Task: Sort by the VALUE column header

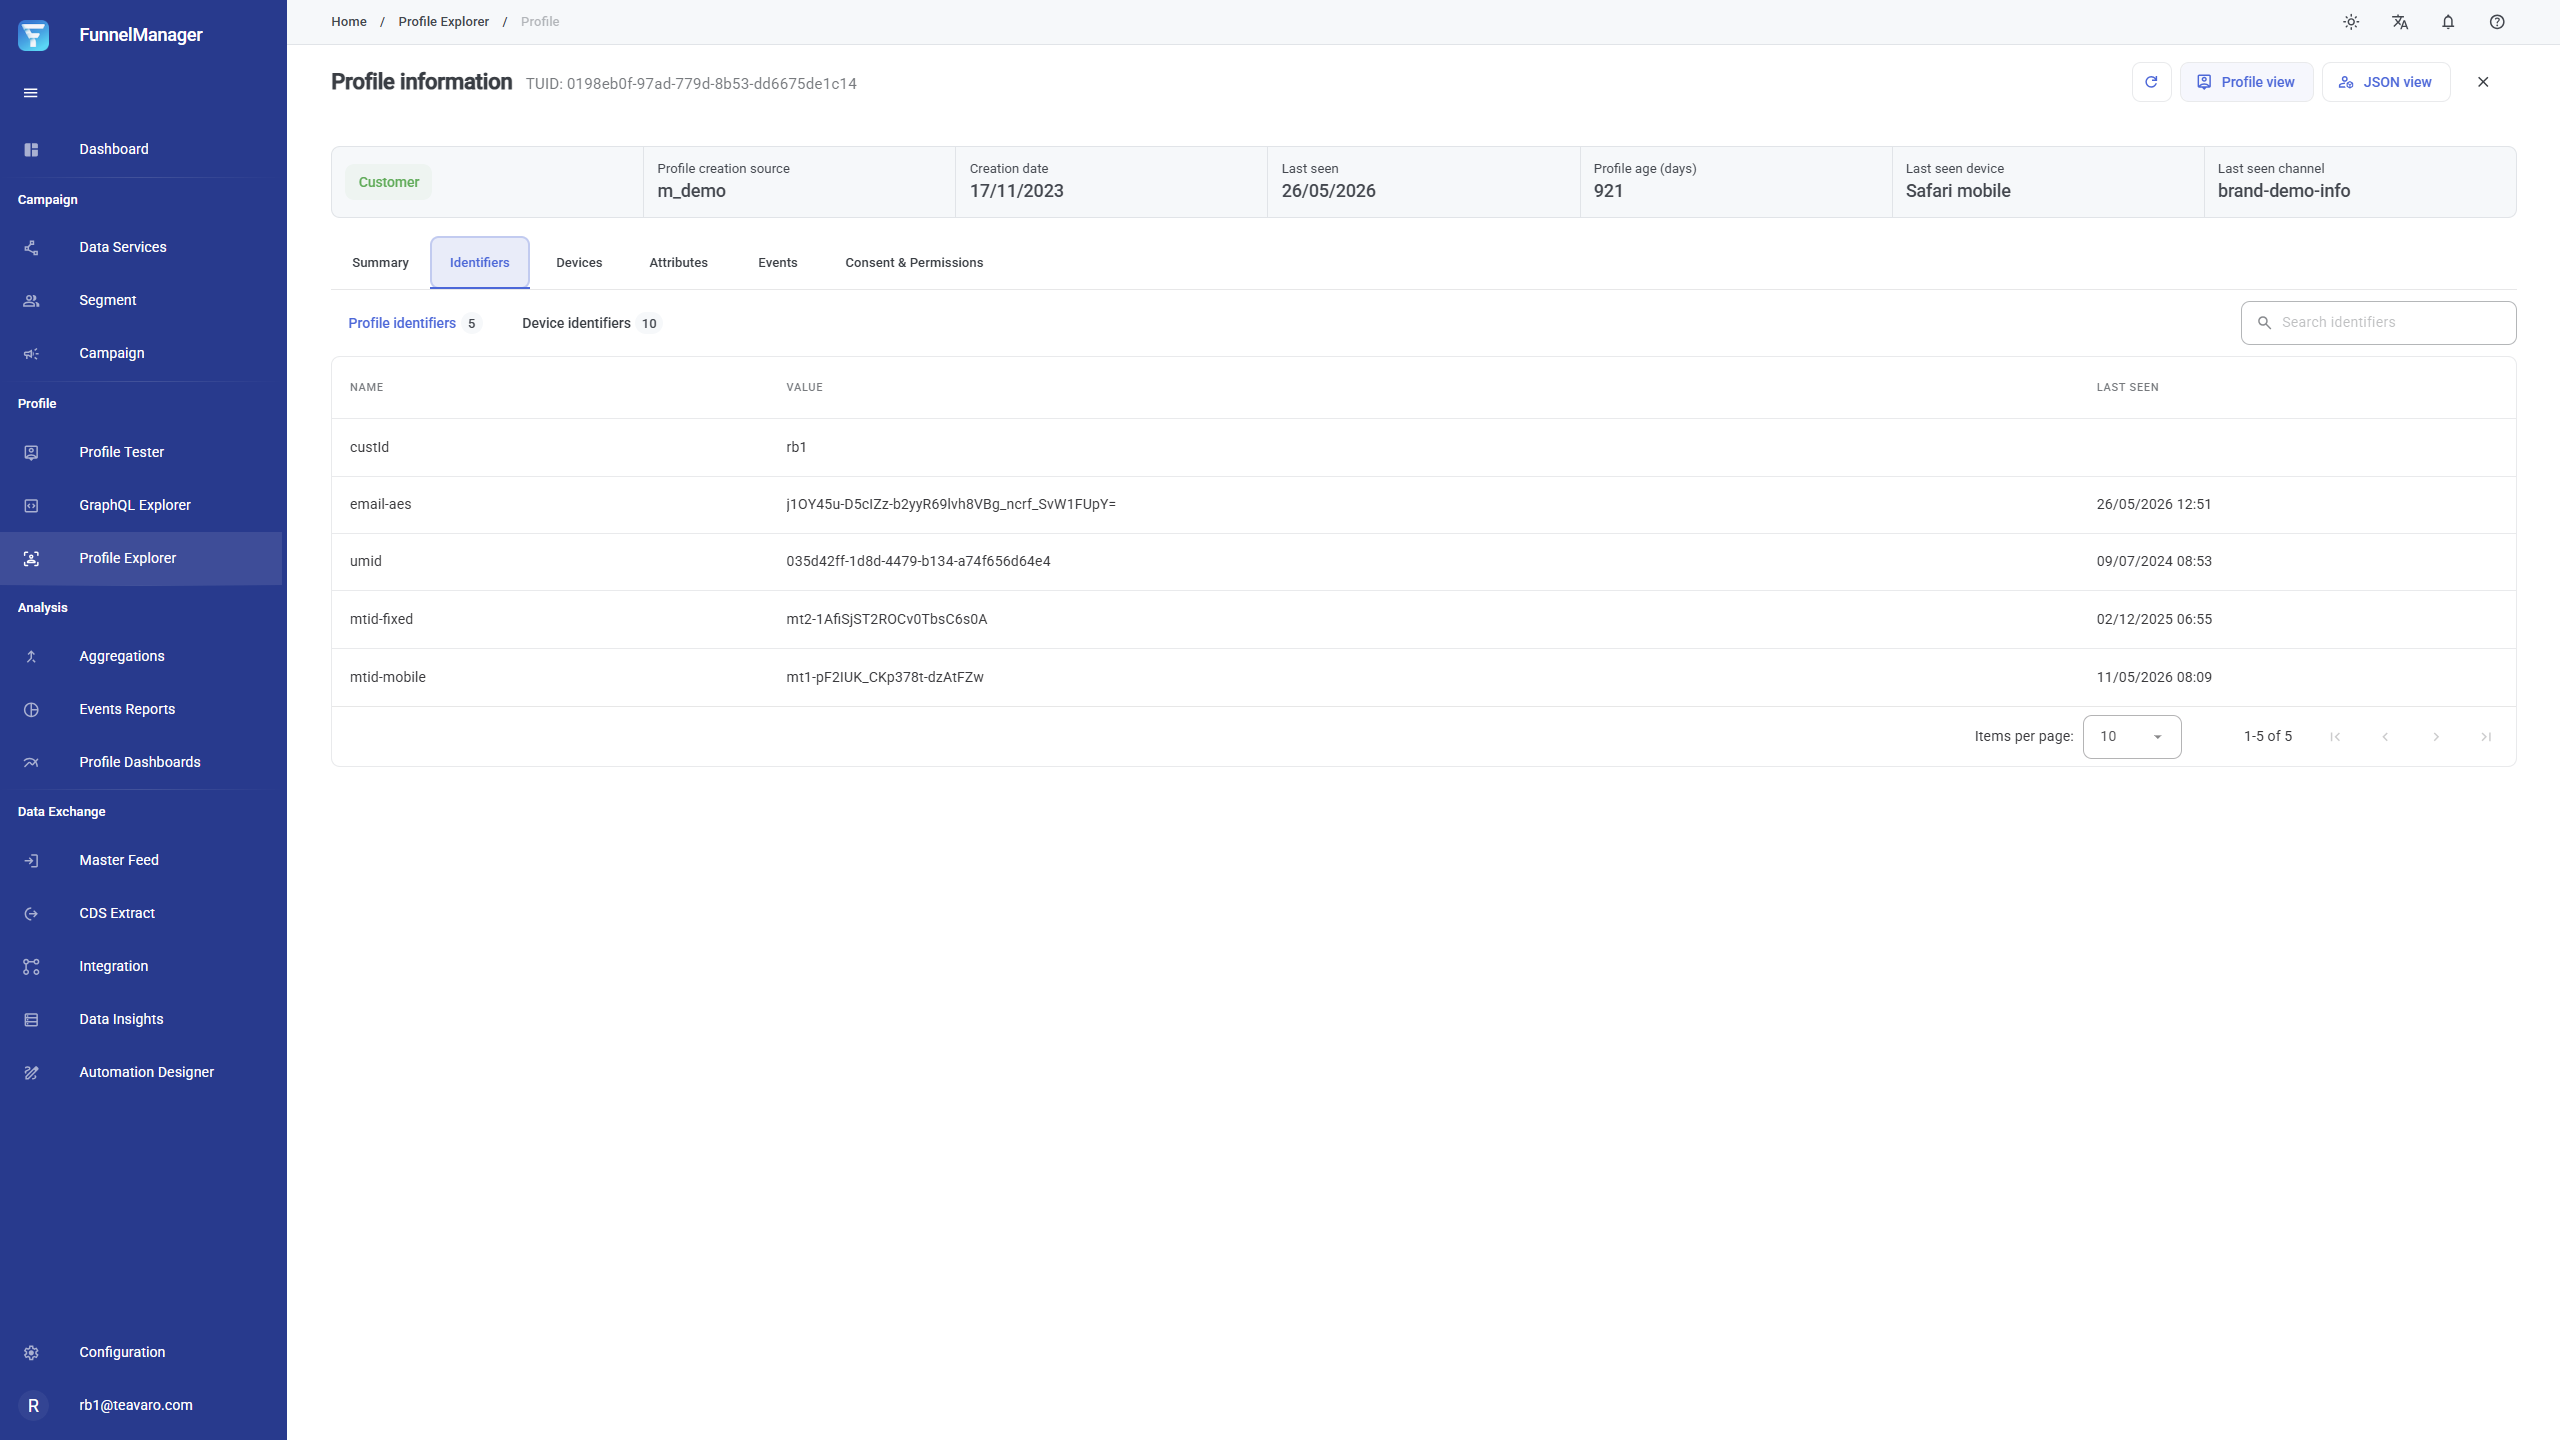Action: coord(804,388)
